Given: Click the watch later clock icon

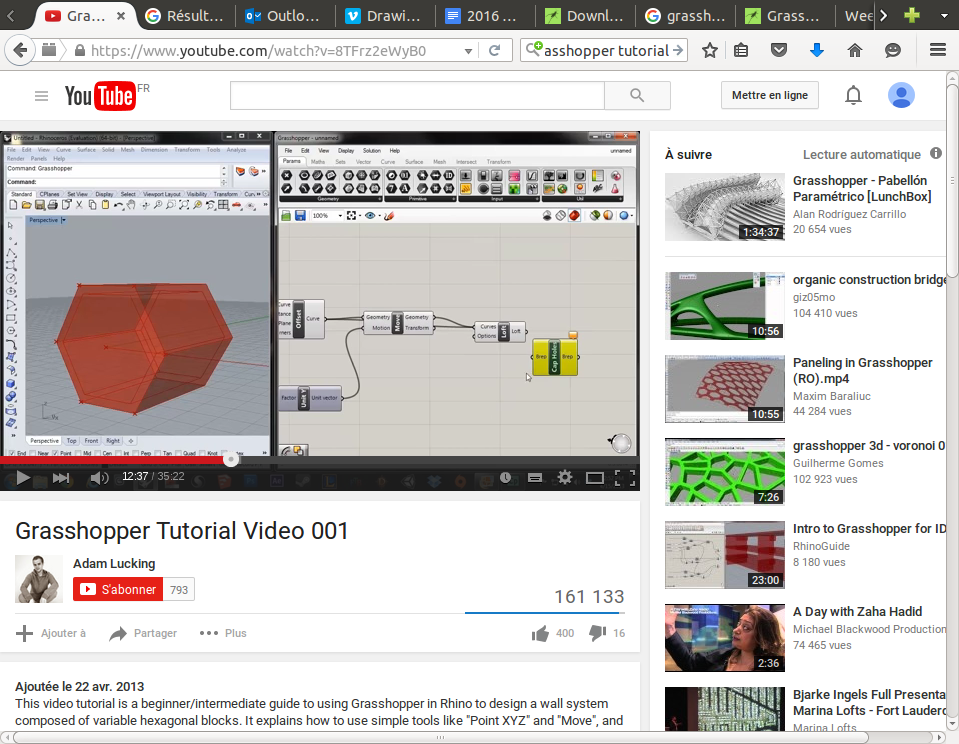Looking at the screenshot, I should pos(505,478).
